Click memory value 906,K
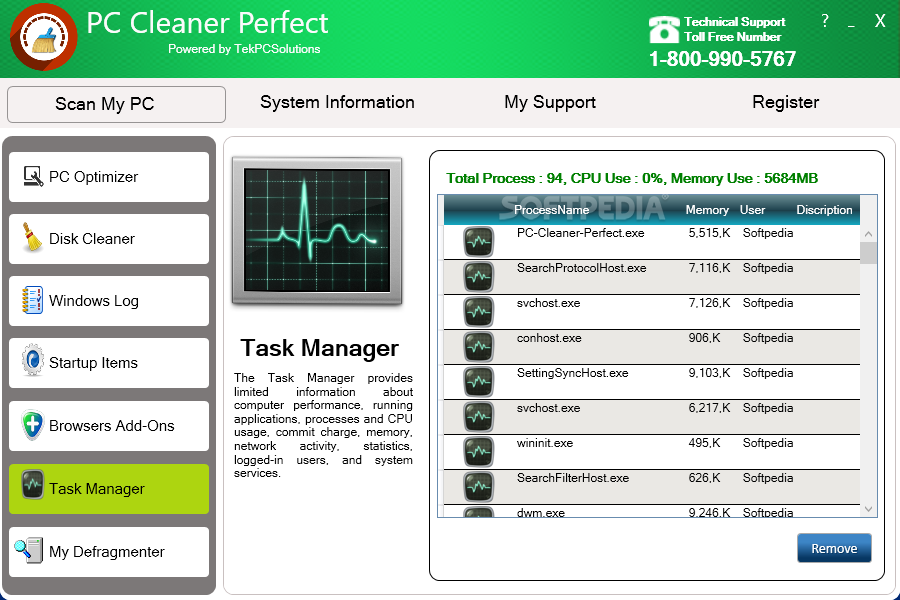Image resolution: width=900 pixels, height=600 pixels. (704, 338)
